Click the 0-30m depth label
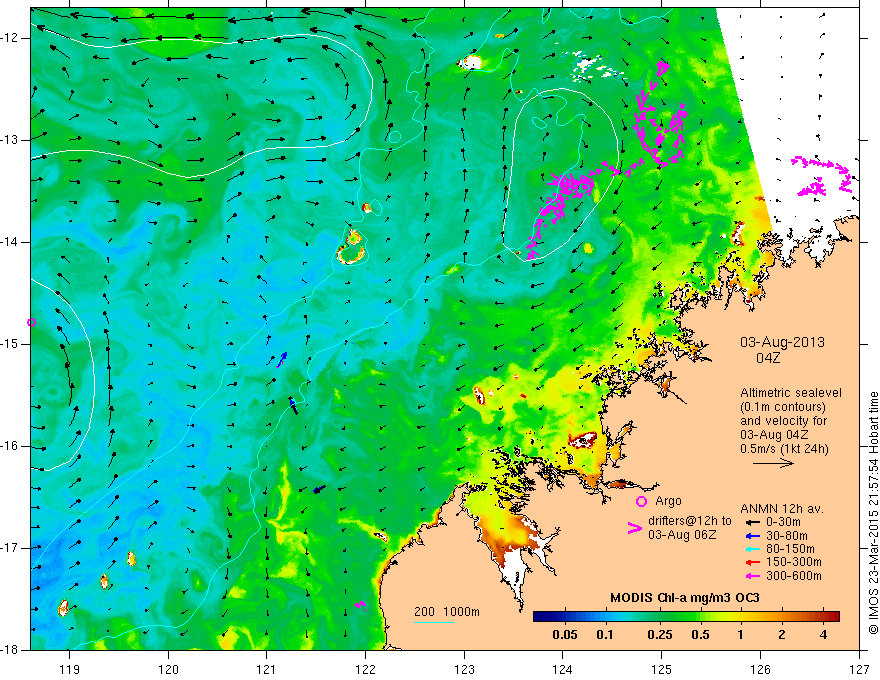 (785, 522)
